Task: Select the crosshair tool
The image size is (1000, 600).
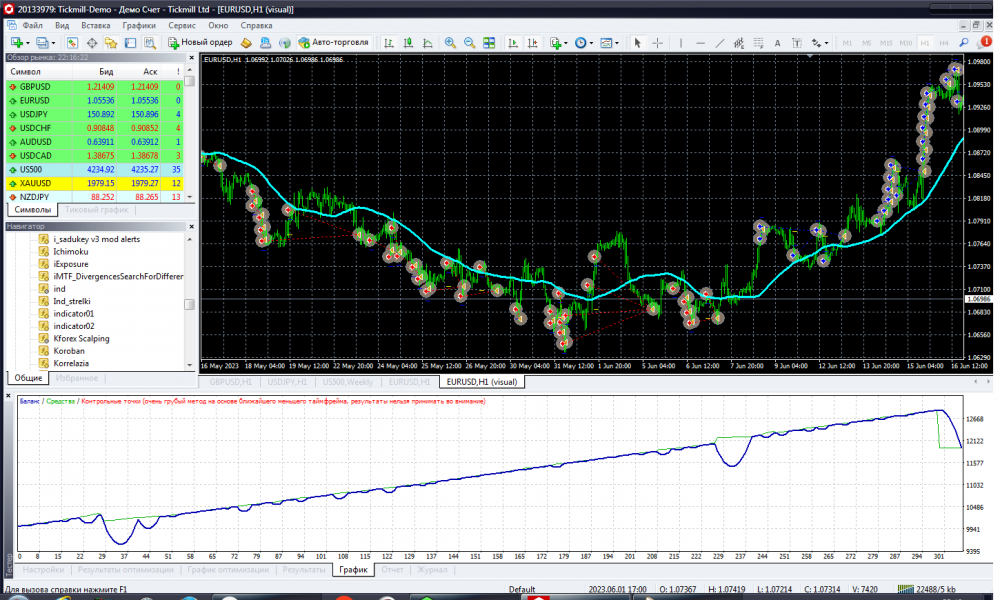Action: [x=657, y=43]
